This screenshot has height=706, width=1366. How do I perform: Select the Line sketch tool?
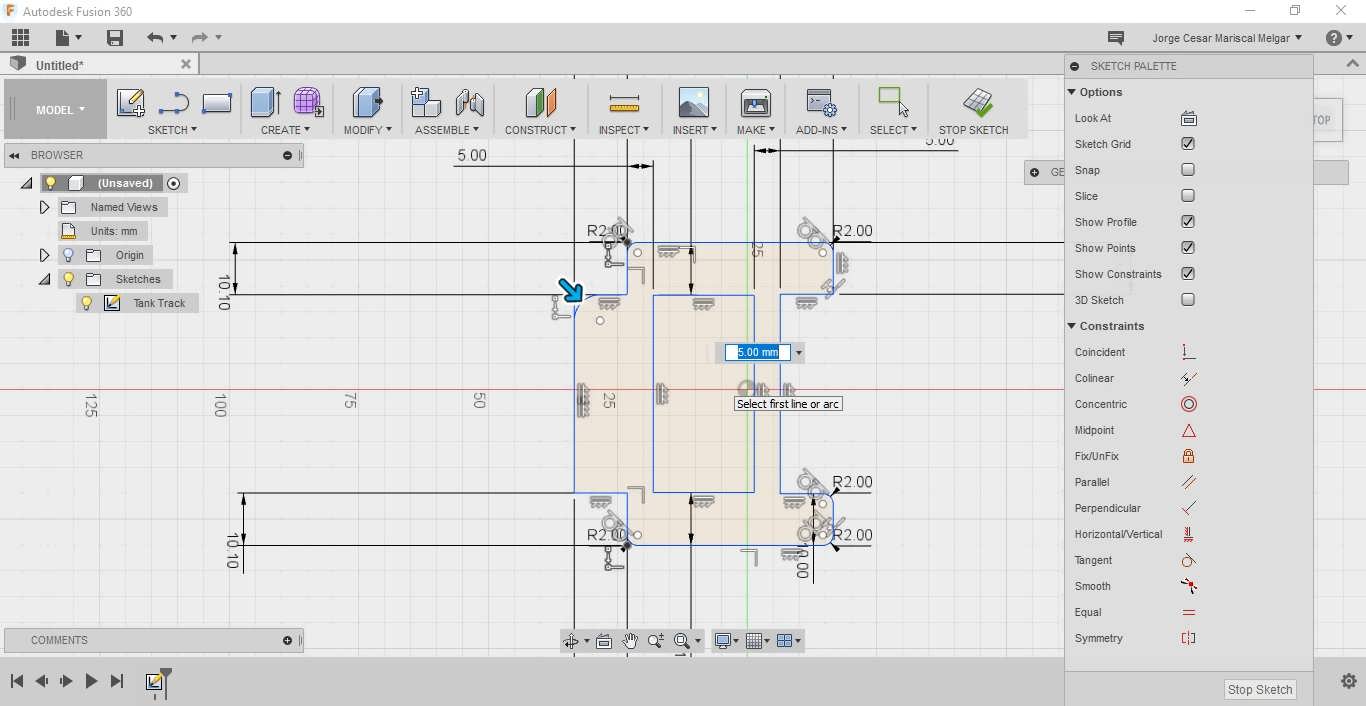(174, 103)
